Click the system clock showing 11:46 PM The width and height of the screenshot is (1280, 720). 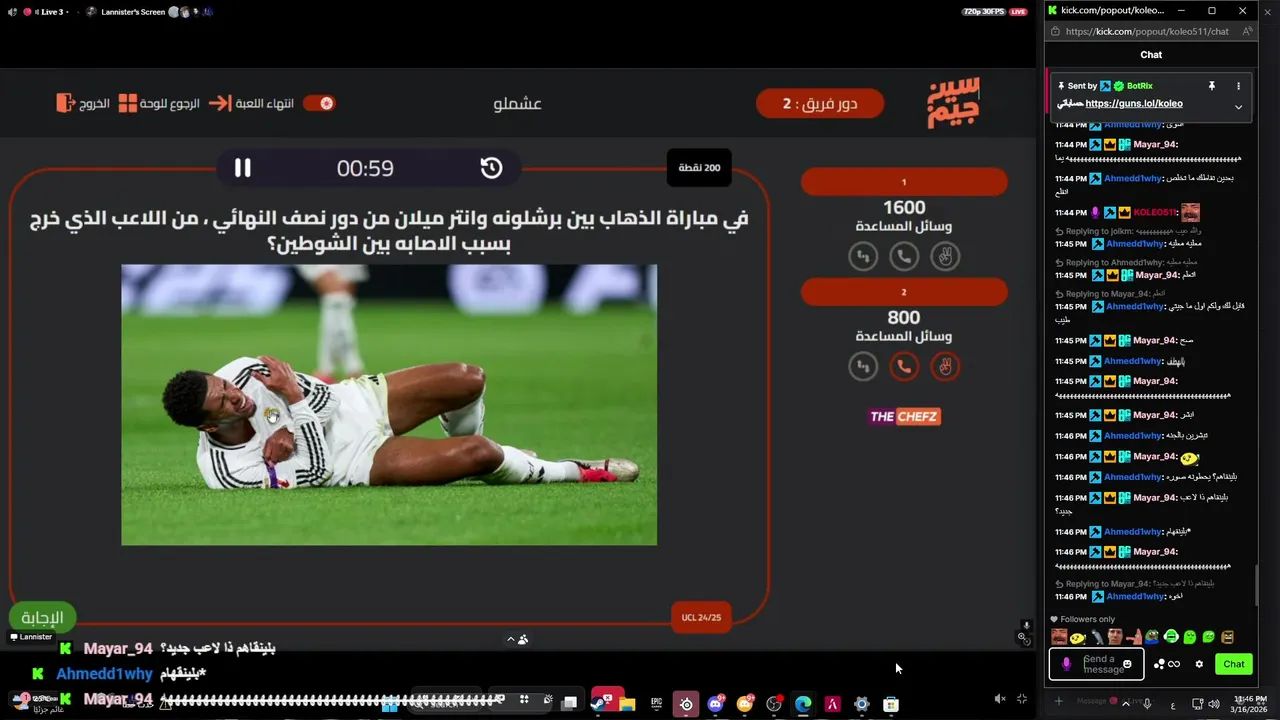click(1250, 704)
